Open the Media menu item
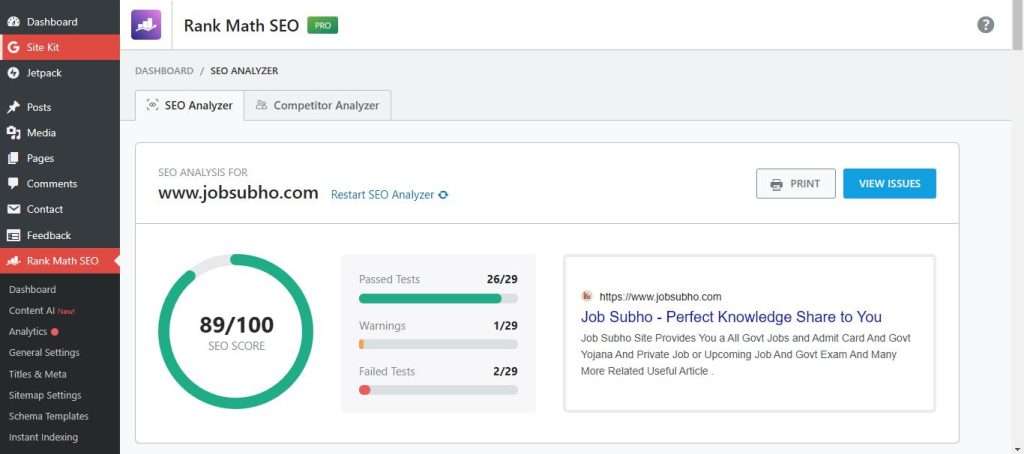 pos(60,133)
